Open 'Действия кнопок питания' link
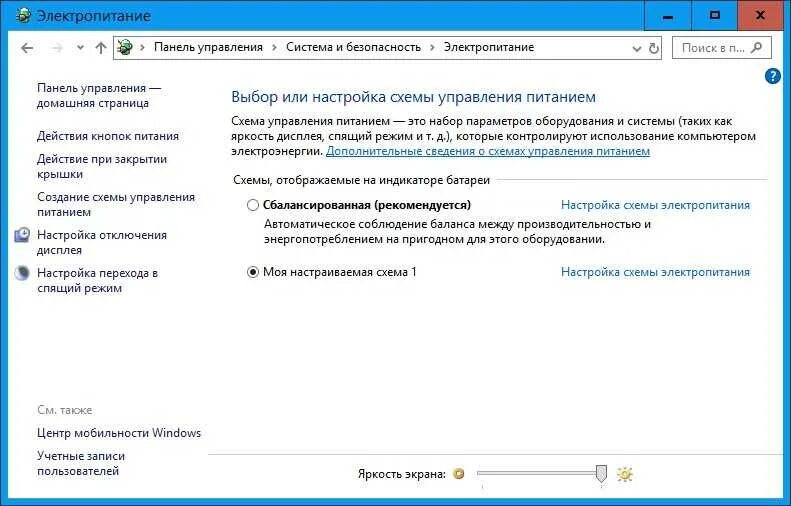This screenshot has width=791, height=506. tap(108, 136)
